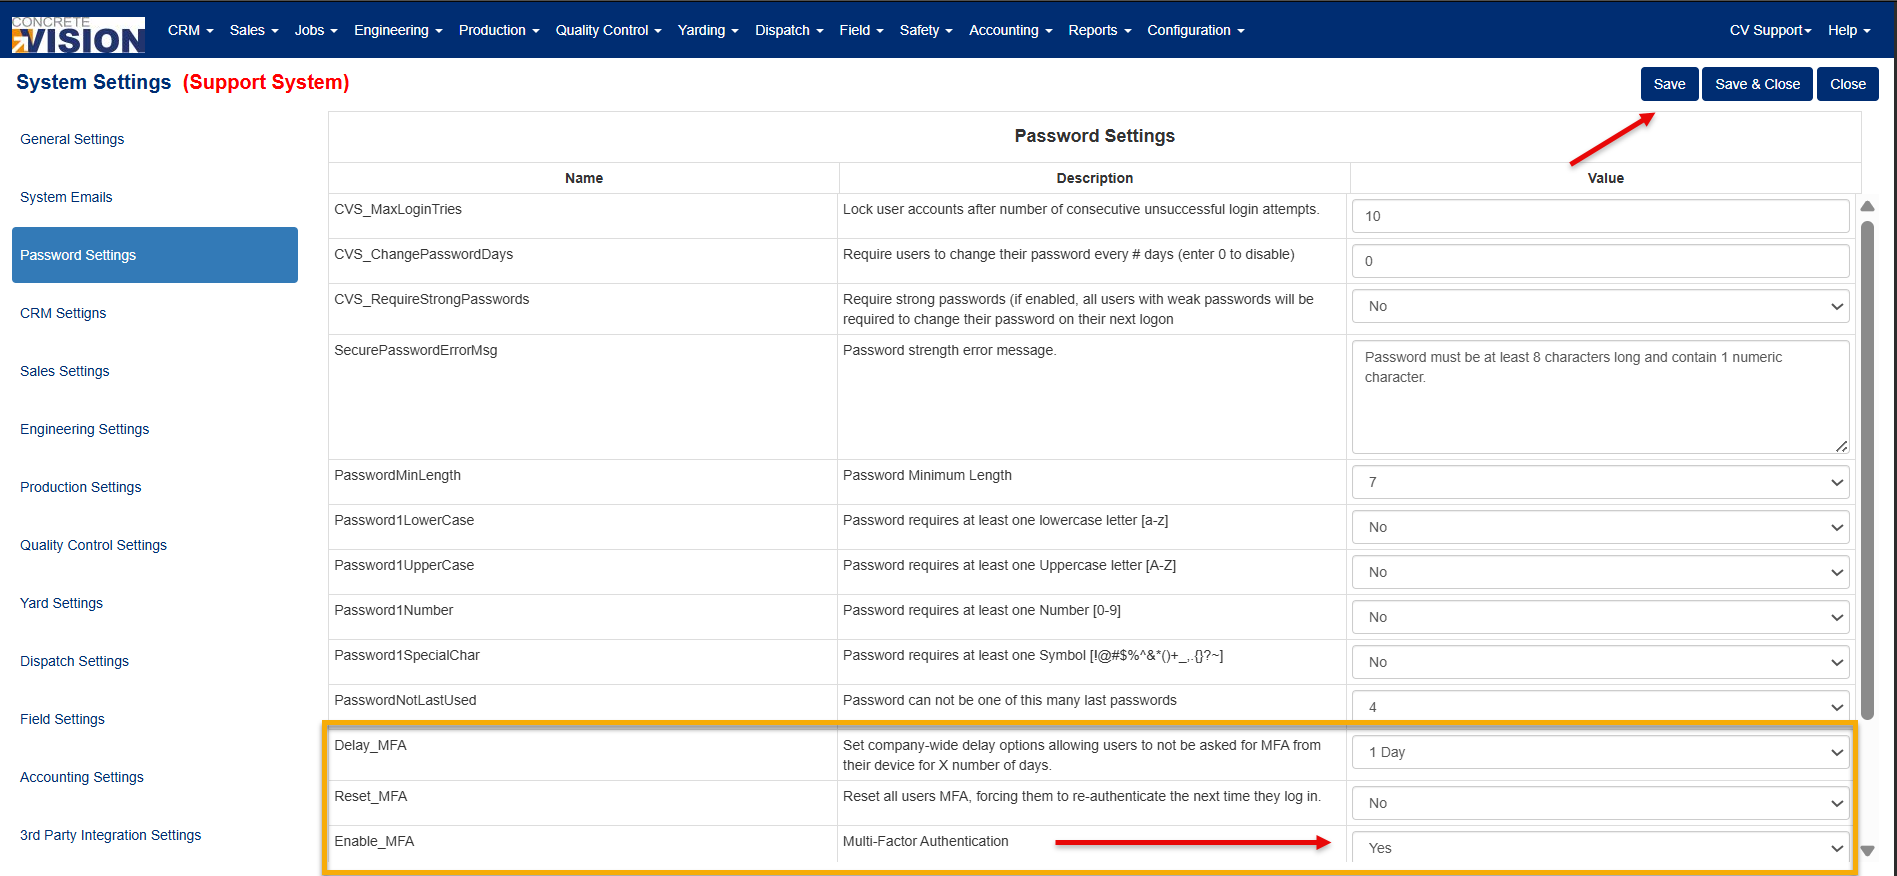Go to Accounting Settings
This screenshot has width=1897, height=876.
(x=82, y=777)
